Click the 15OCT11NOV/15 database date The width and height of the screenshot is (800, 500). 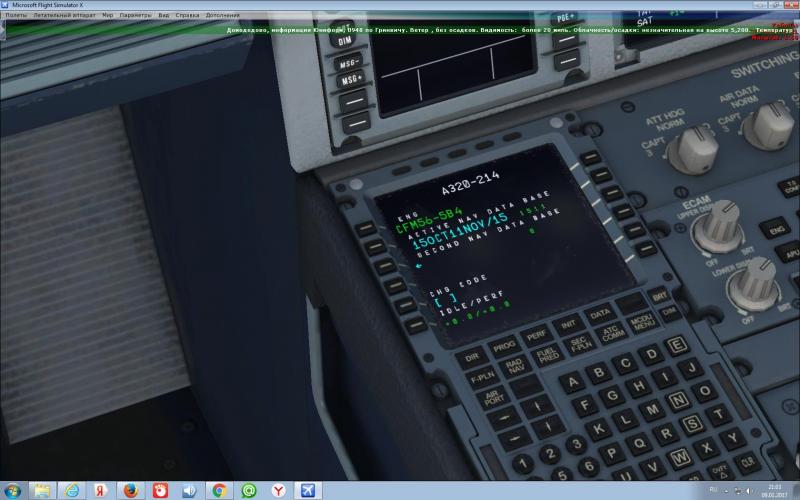point(461,230)
